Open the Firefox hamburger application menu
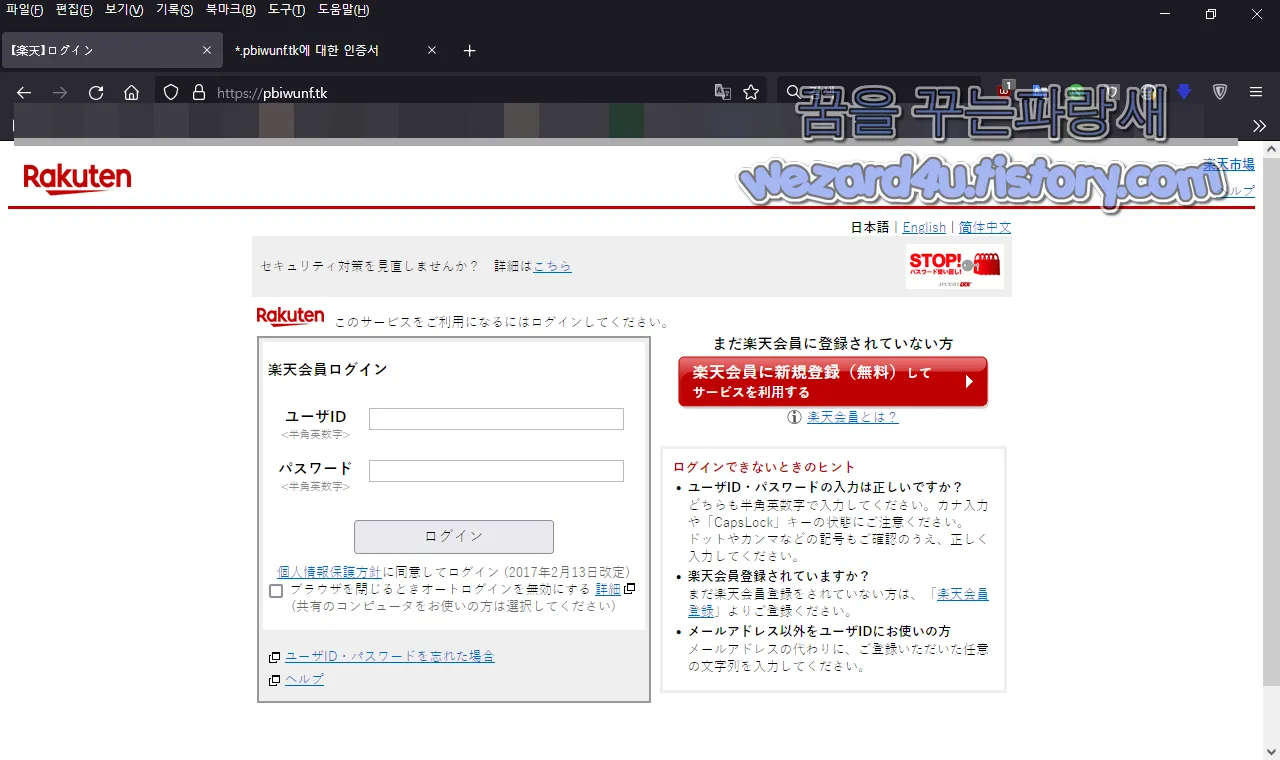The image size is (1280, 760). point(1256,92)
